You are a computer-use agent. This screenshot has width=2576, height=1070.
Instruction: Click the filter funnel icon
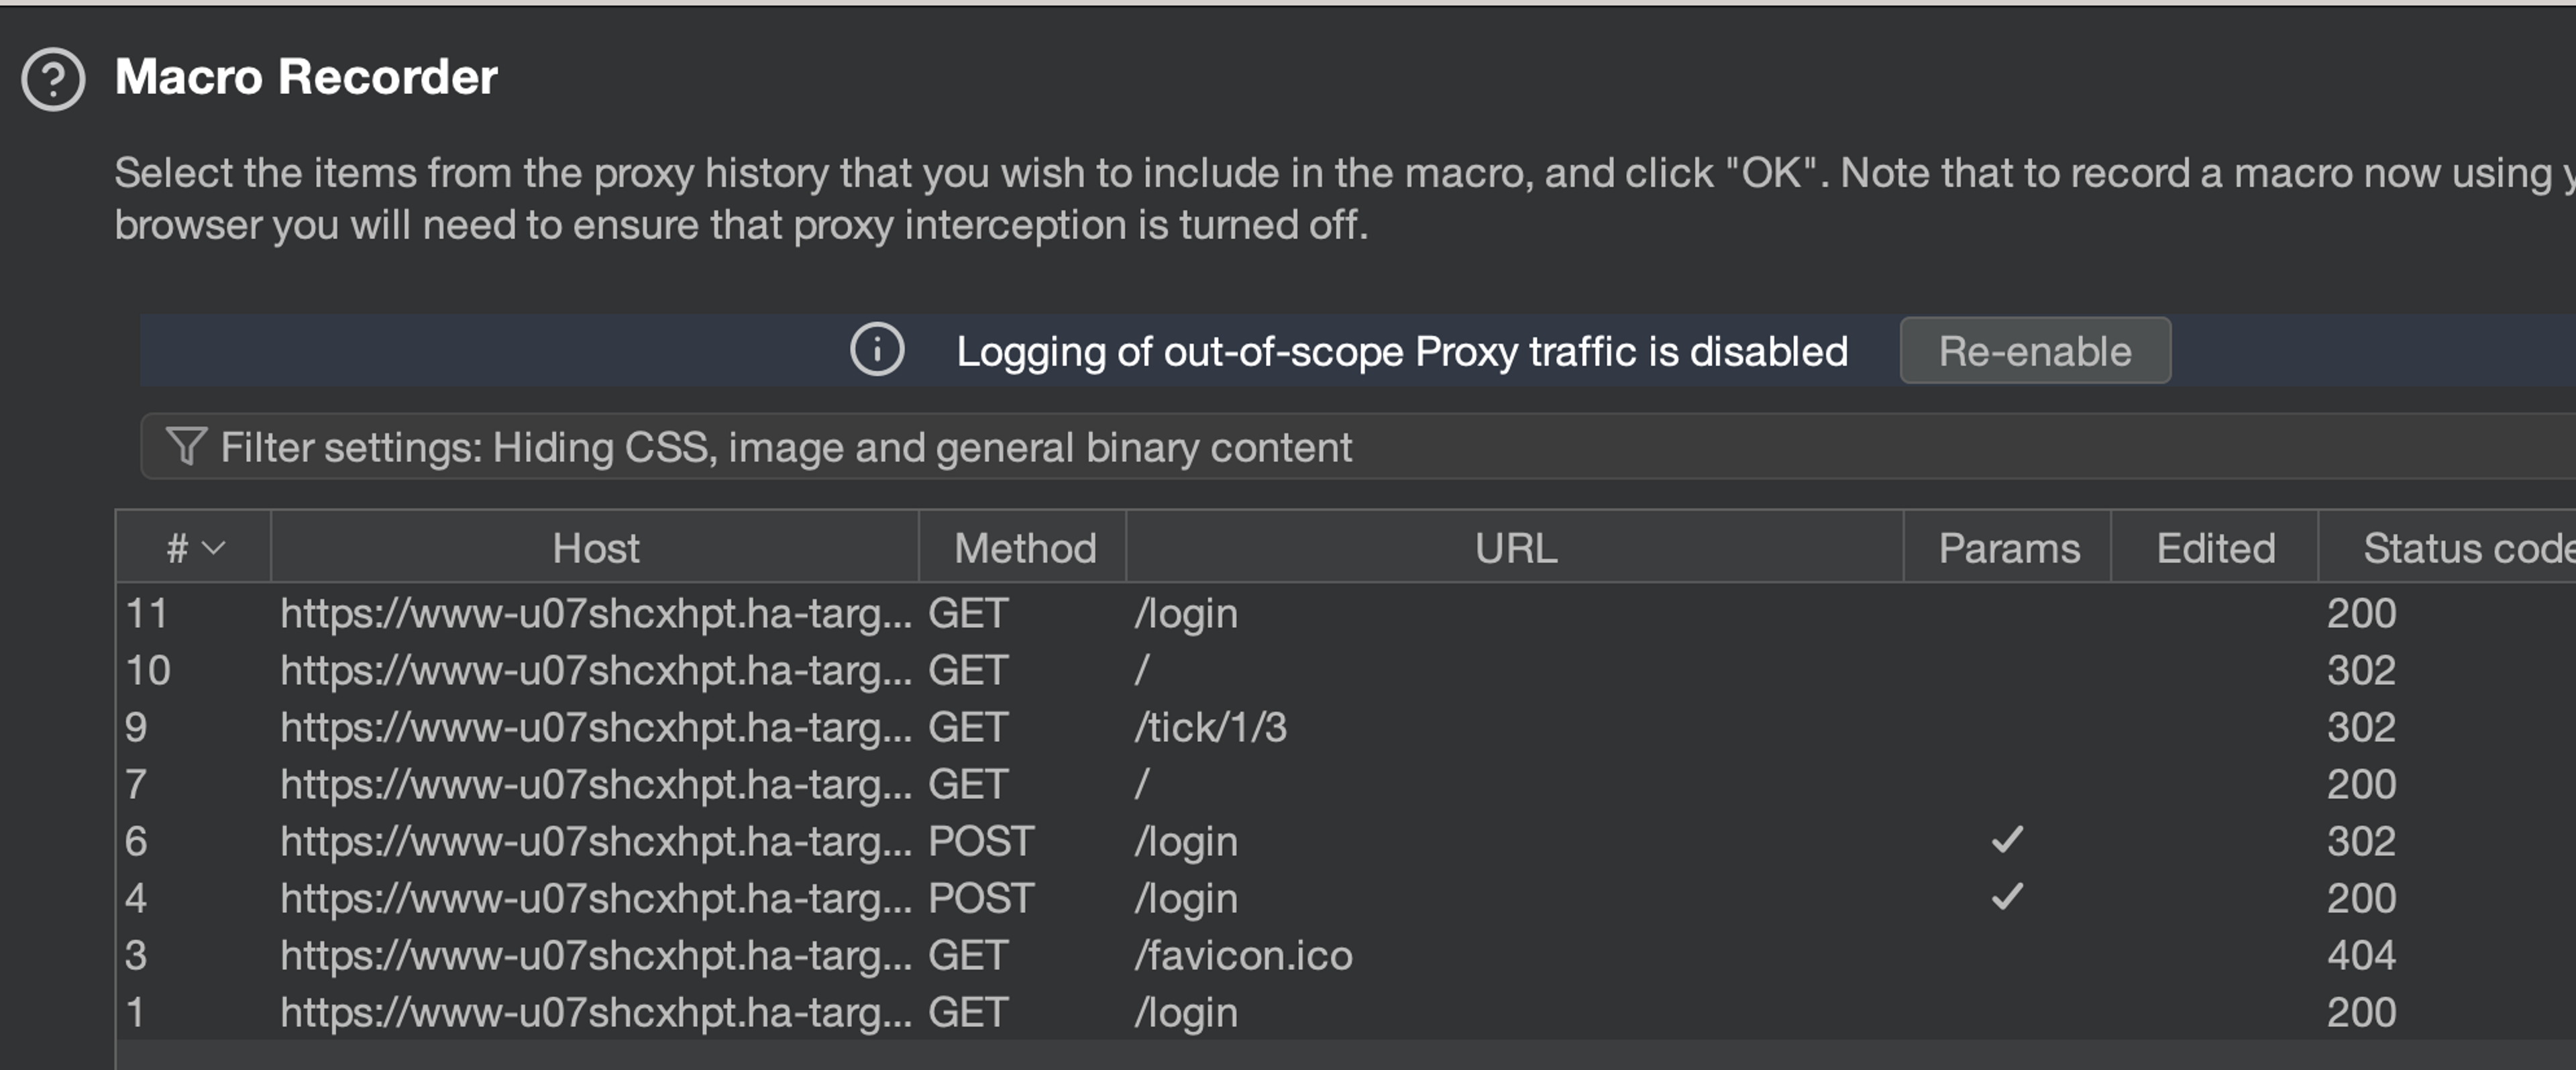(186, 447)
